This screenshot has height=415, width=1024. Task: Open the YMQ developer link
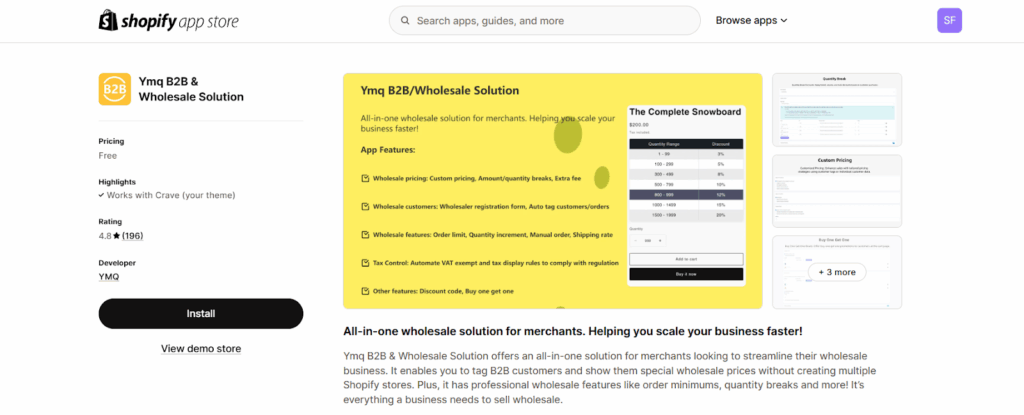click(x=109, y=276)
